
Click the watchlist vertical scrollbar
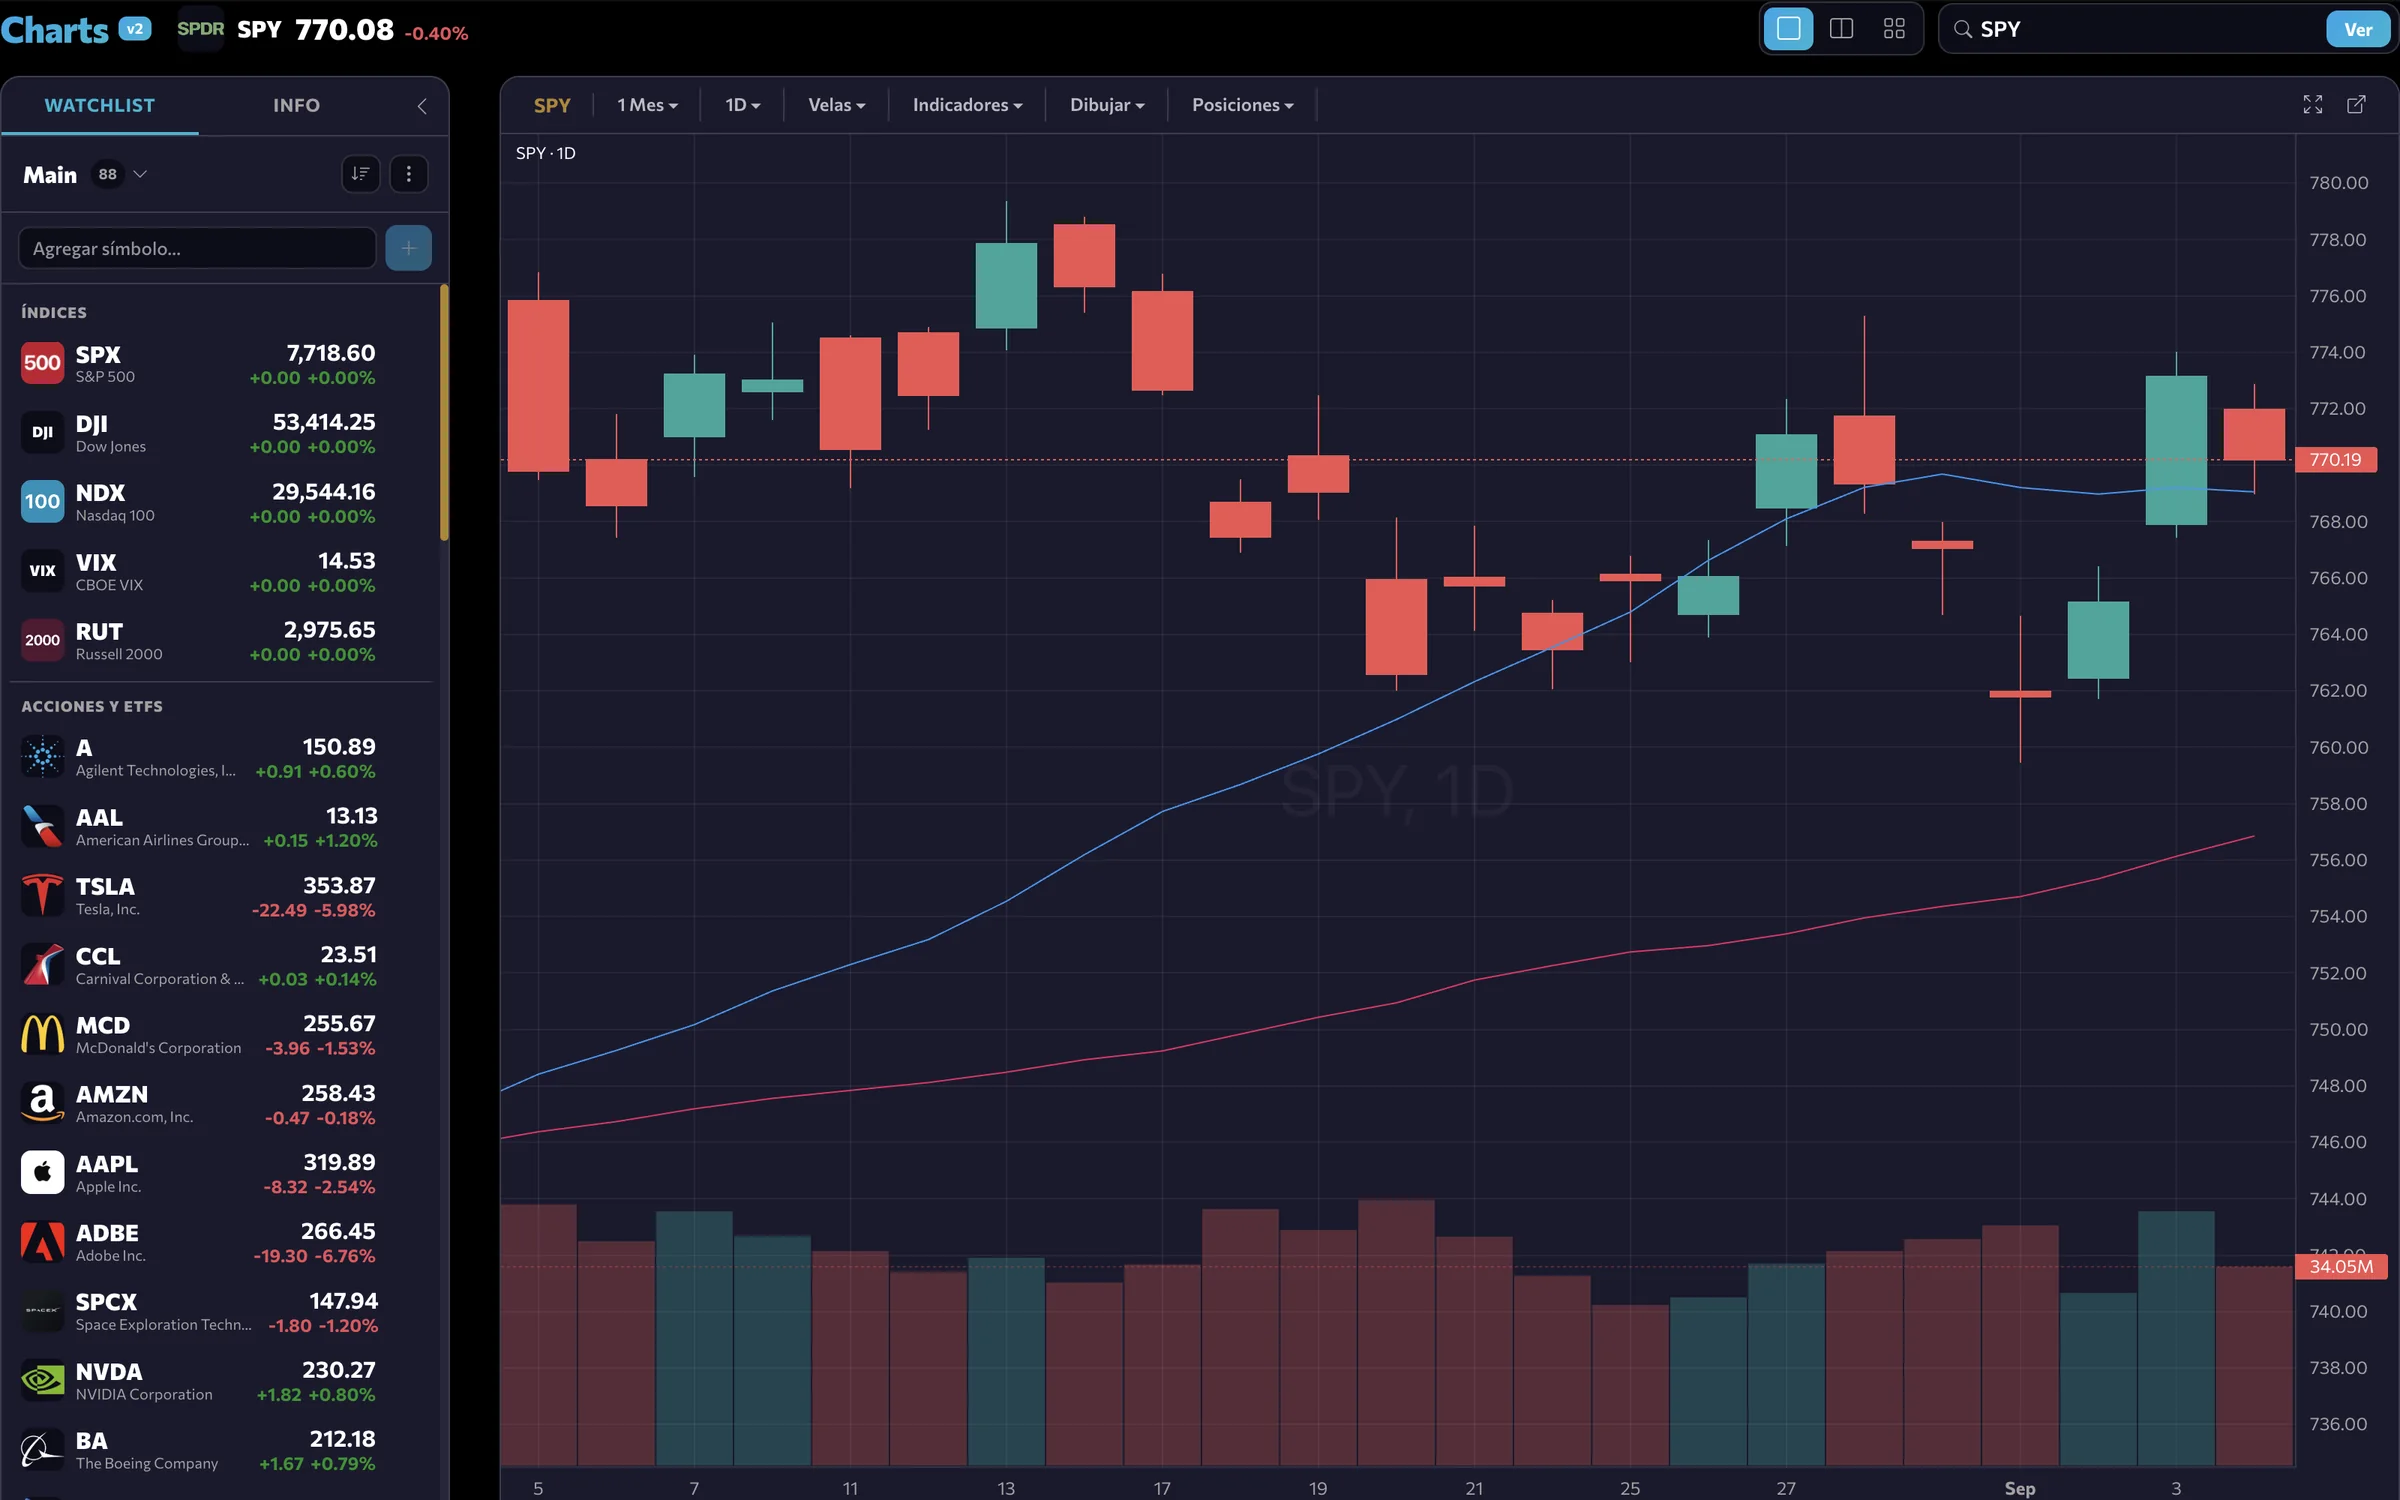[x=444, y=412]
